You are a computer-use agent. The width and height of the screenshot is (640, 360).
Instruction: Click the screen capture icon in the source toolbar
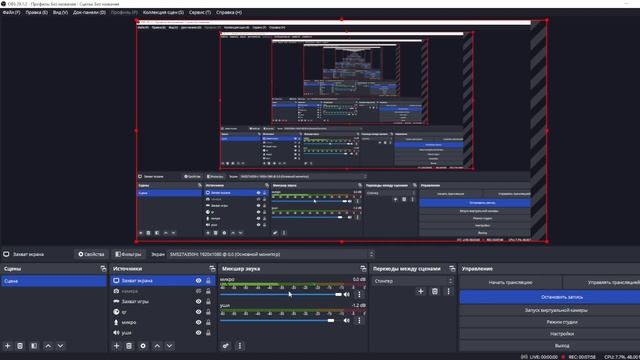[x=6, y=254]
